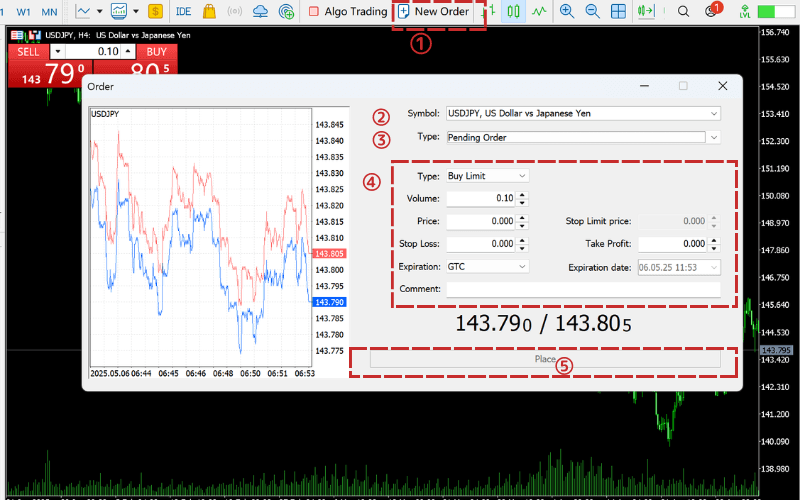This screenshot has height=500, width=800.
Task: Click the zoom in magnifier icon
Action: (x=567, y=12)
